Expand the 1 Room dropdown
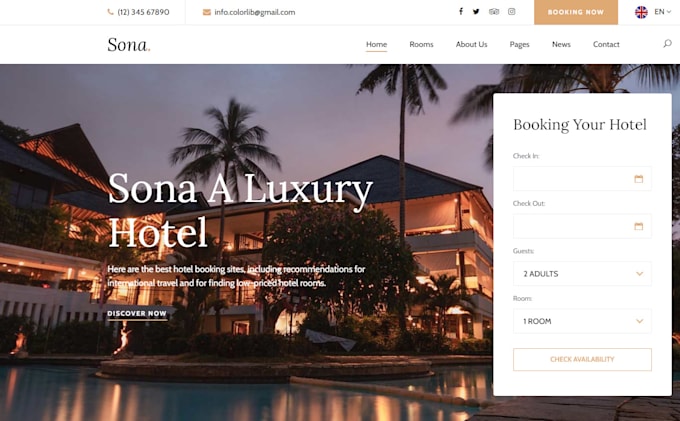 582,321
